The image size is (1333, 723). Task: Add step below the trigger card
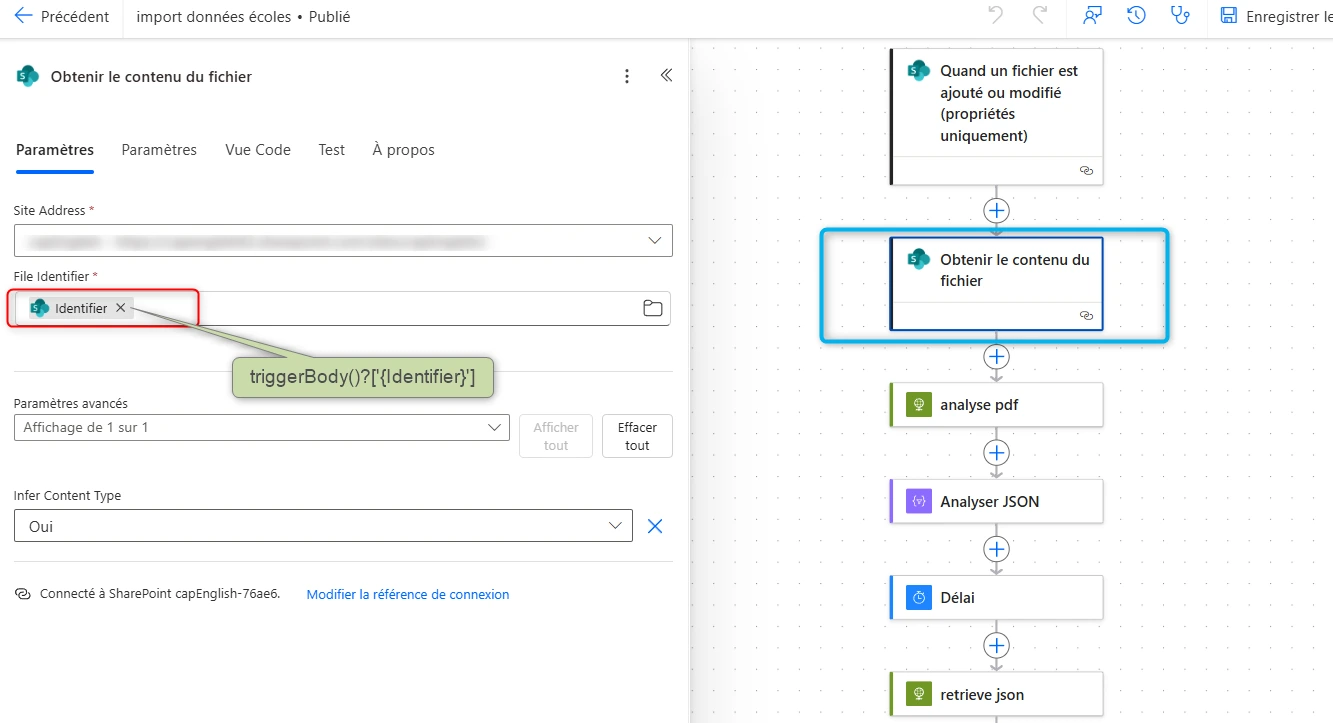996,211
